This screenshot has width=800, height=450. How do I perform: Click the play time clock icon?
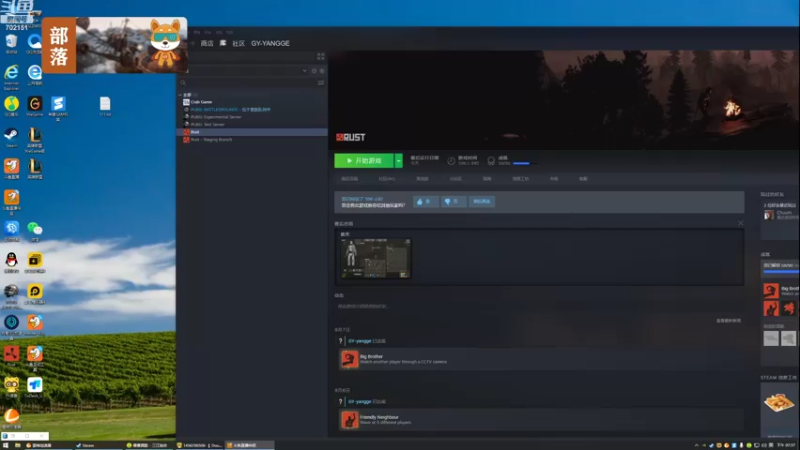pos(451,161)
